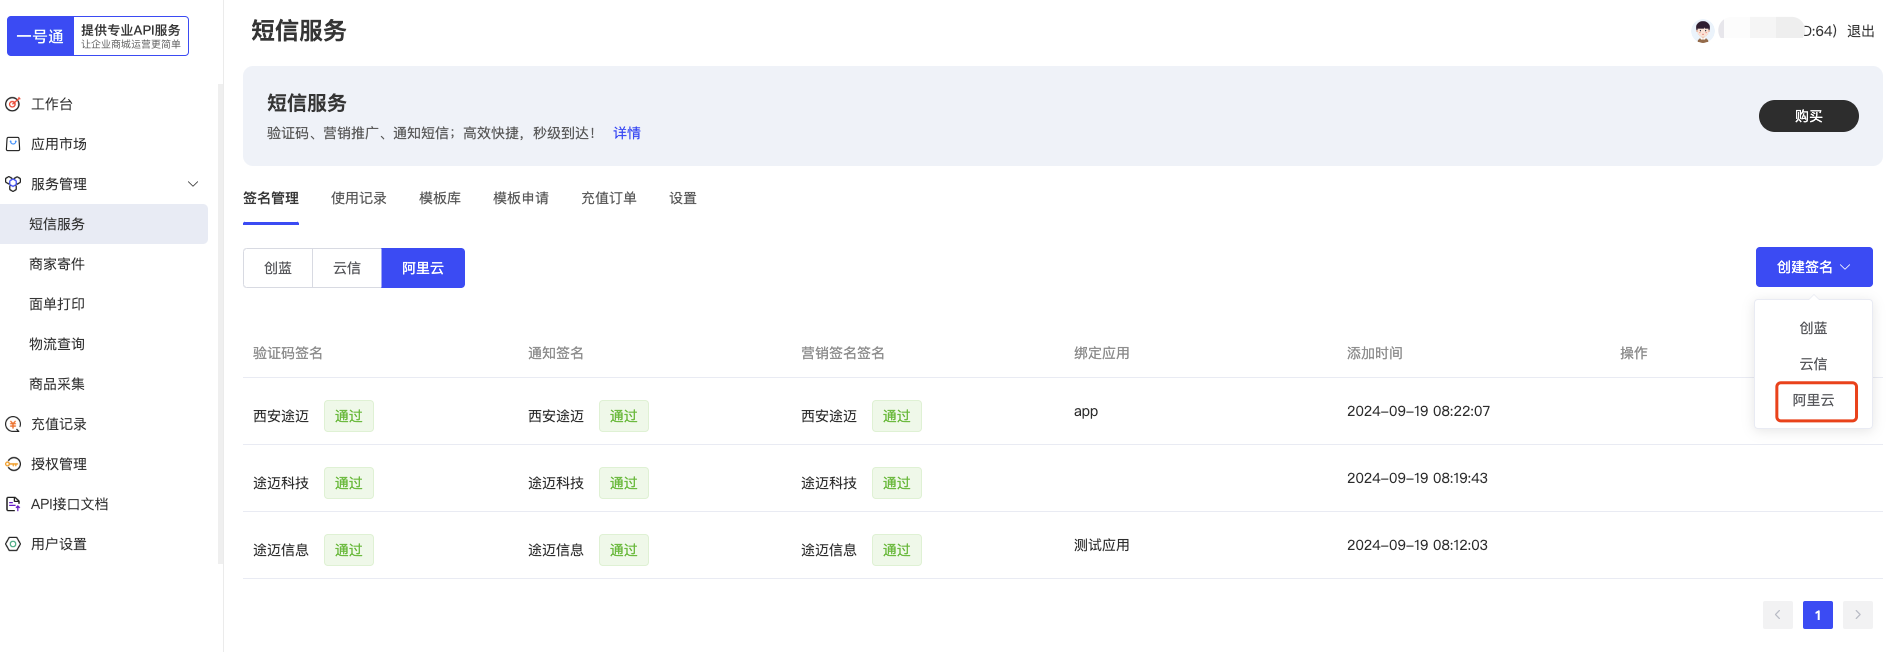This screenshot has height=652, width=1897.
Task: Open API接口文档 in sidebar
Action: pyautogui.click(x=69, y=504)
